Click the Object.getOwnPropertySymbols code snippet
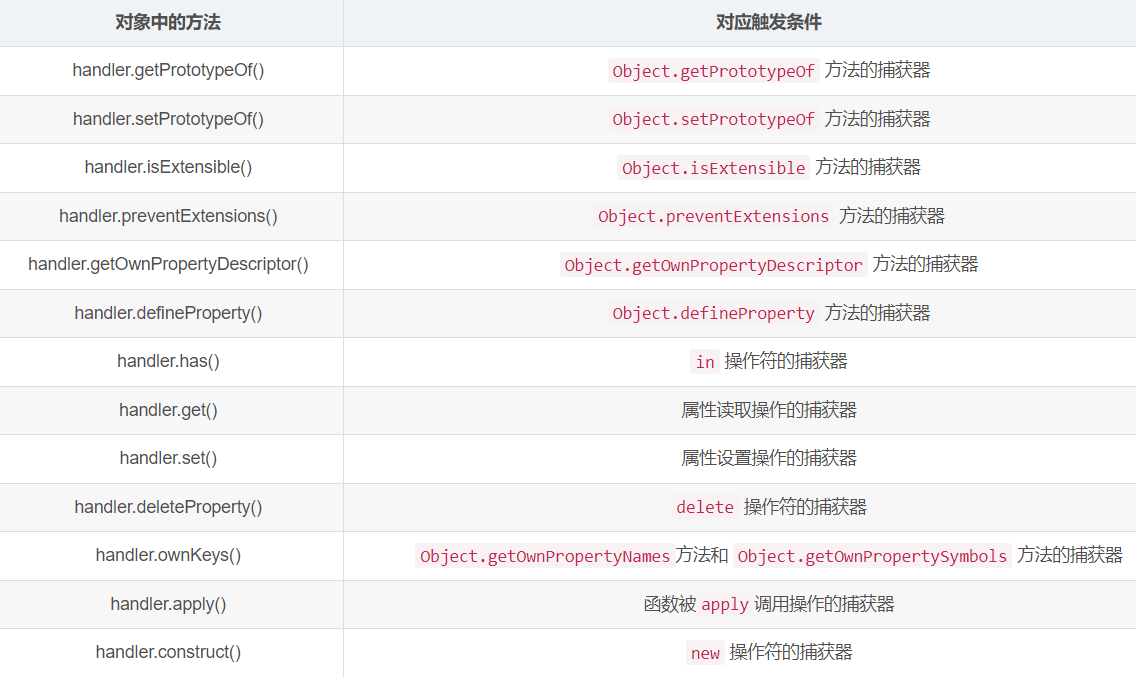The image size is (1136, 677). point(872,556)
